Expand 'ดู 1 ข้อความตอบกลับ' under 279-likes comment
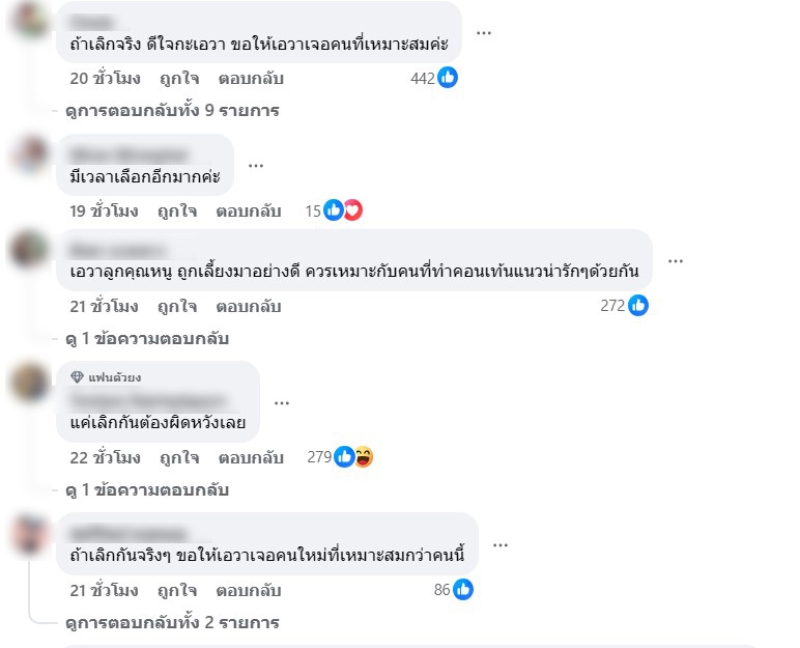The height and width of the screenshot is (648, 800). [147, 490]
